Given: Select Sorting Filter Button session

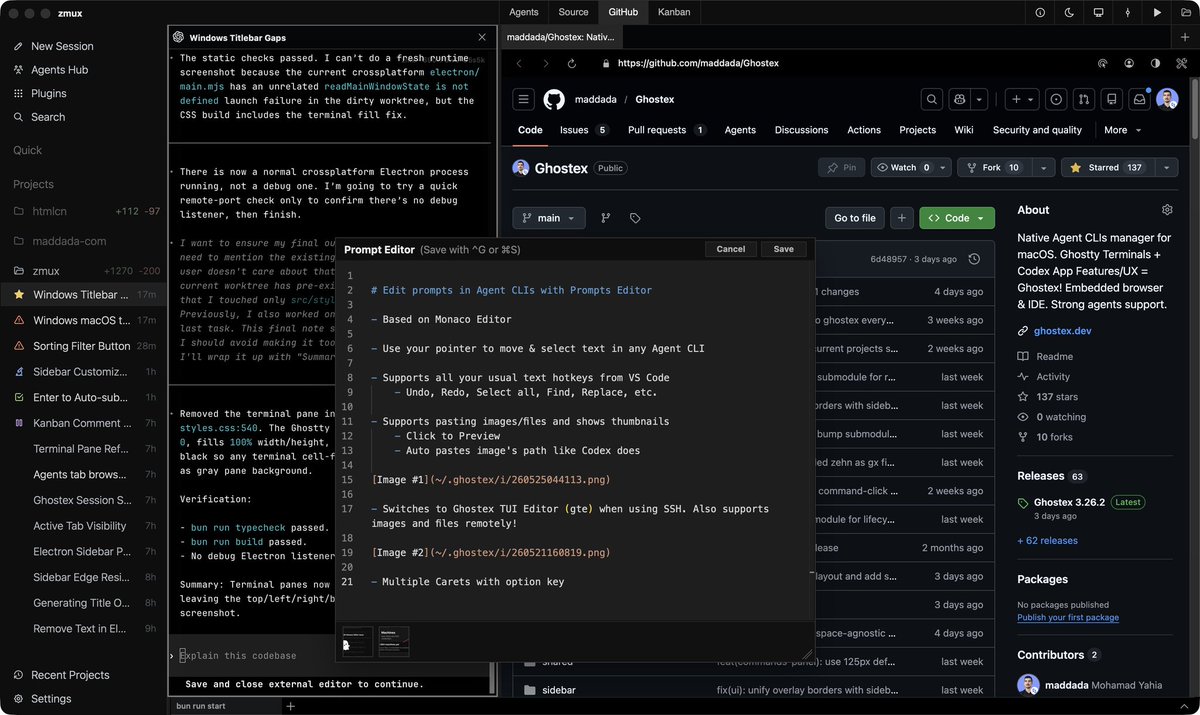Looking at the screenshot, I should (85, 346).
